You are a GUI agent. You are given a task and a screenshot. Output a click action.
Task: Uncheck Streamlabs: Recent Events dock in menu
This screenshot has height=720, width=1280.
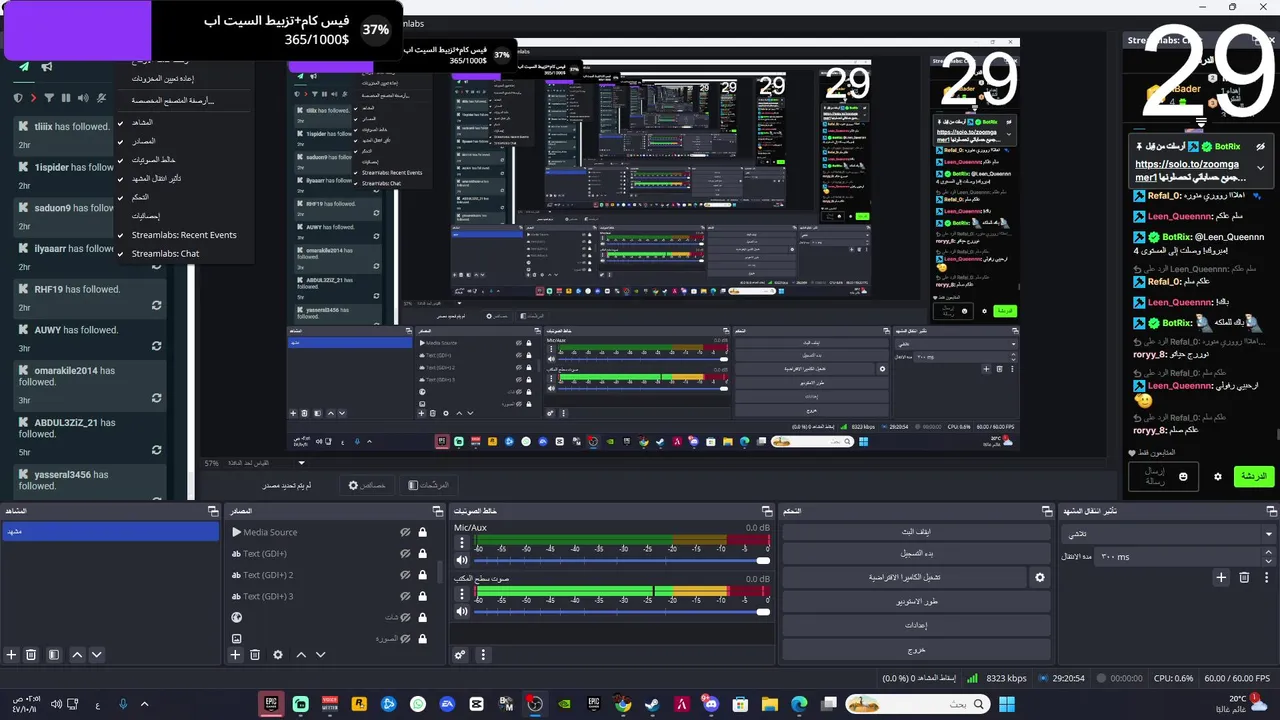click(x=184, y=235)
